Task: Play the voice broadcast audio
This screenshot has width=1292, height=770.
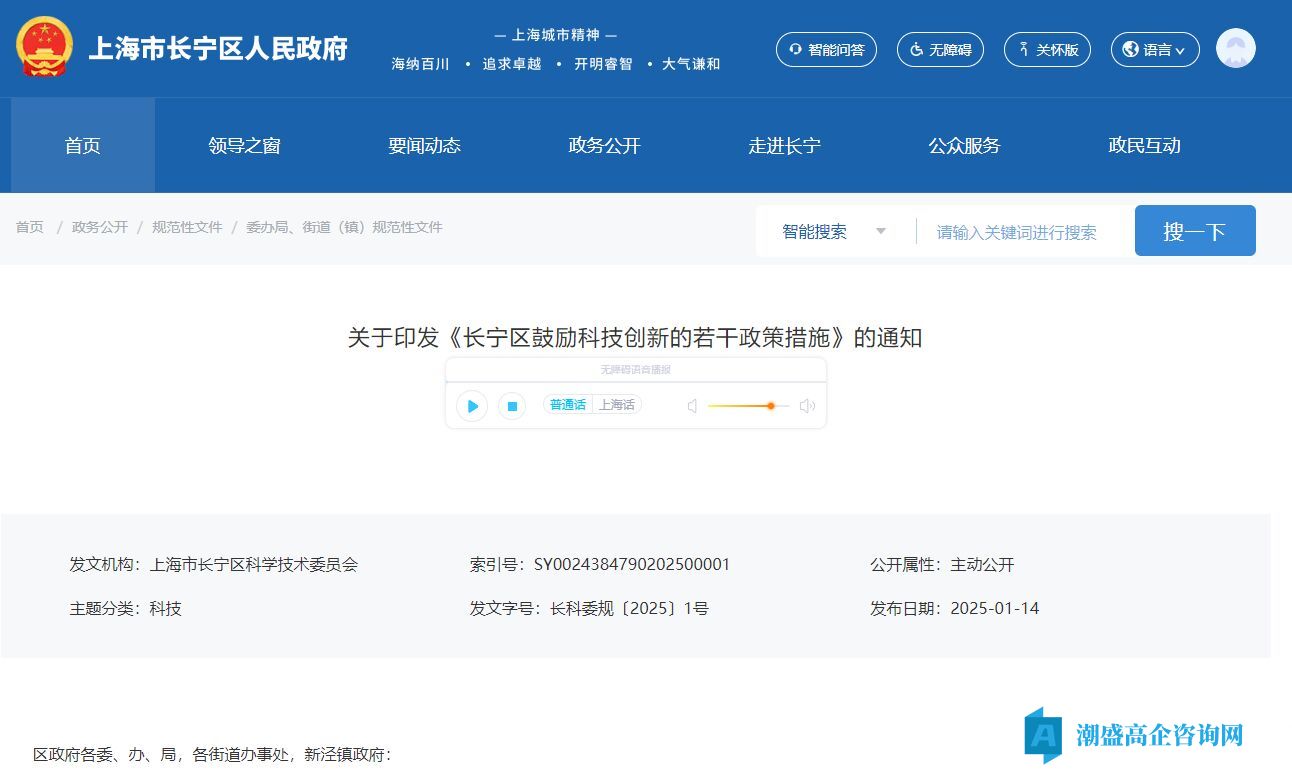Action: click(x=472, y=406)
